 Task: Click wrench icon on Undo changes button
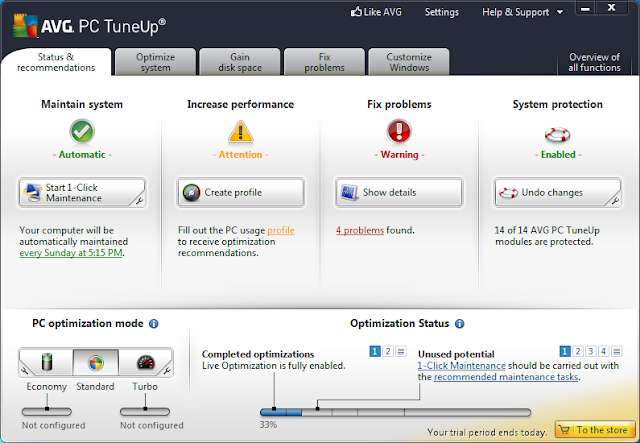[x=616, y=200]
